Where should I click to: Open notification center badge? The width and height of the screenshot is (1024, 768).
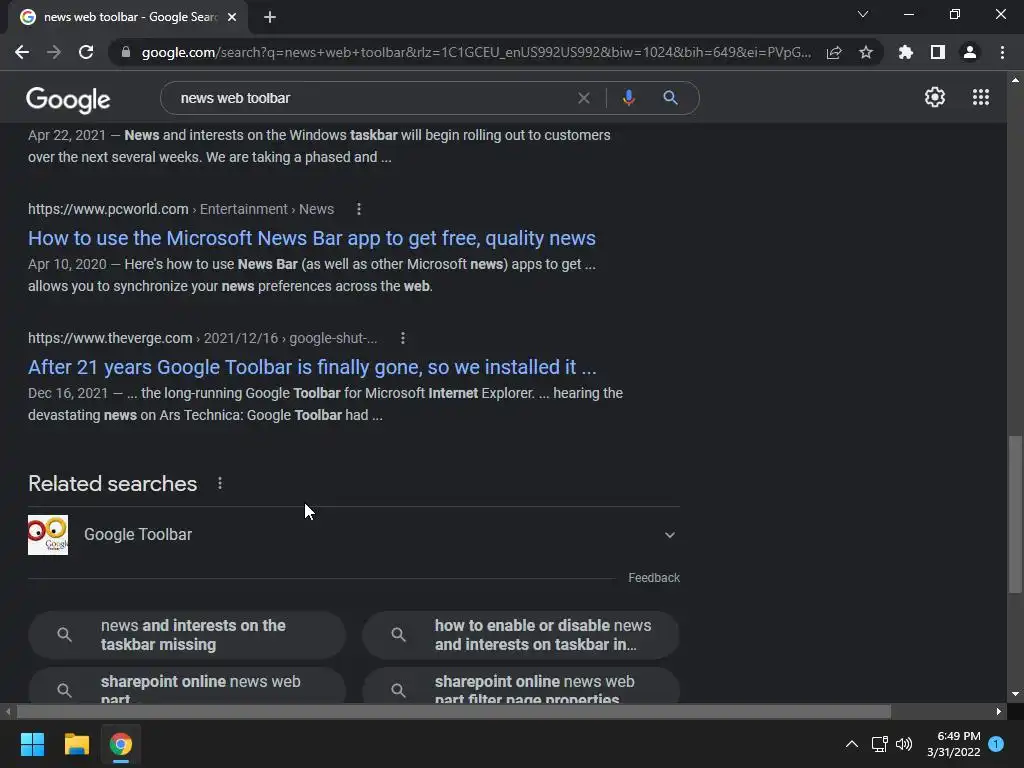point(996,744)
